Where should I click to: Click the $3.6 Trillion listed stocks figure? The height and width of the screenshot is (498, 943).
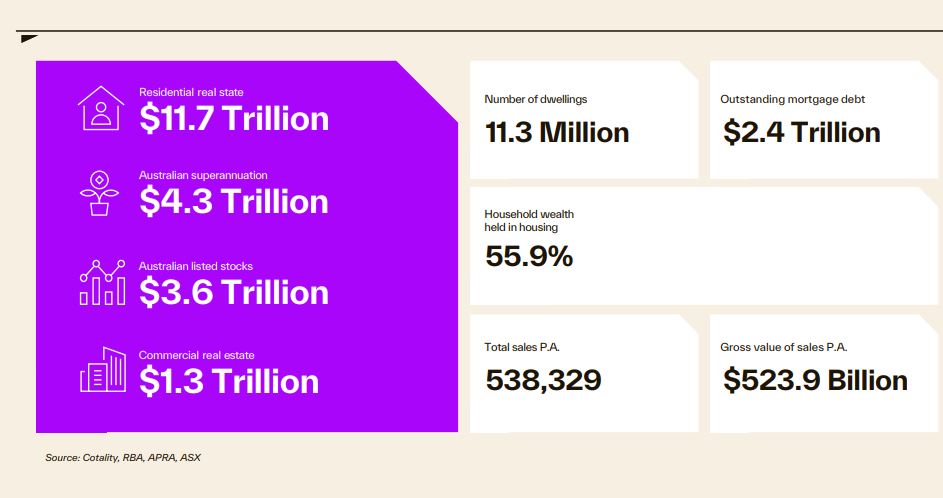[x=234, y=292]
